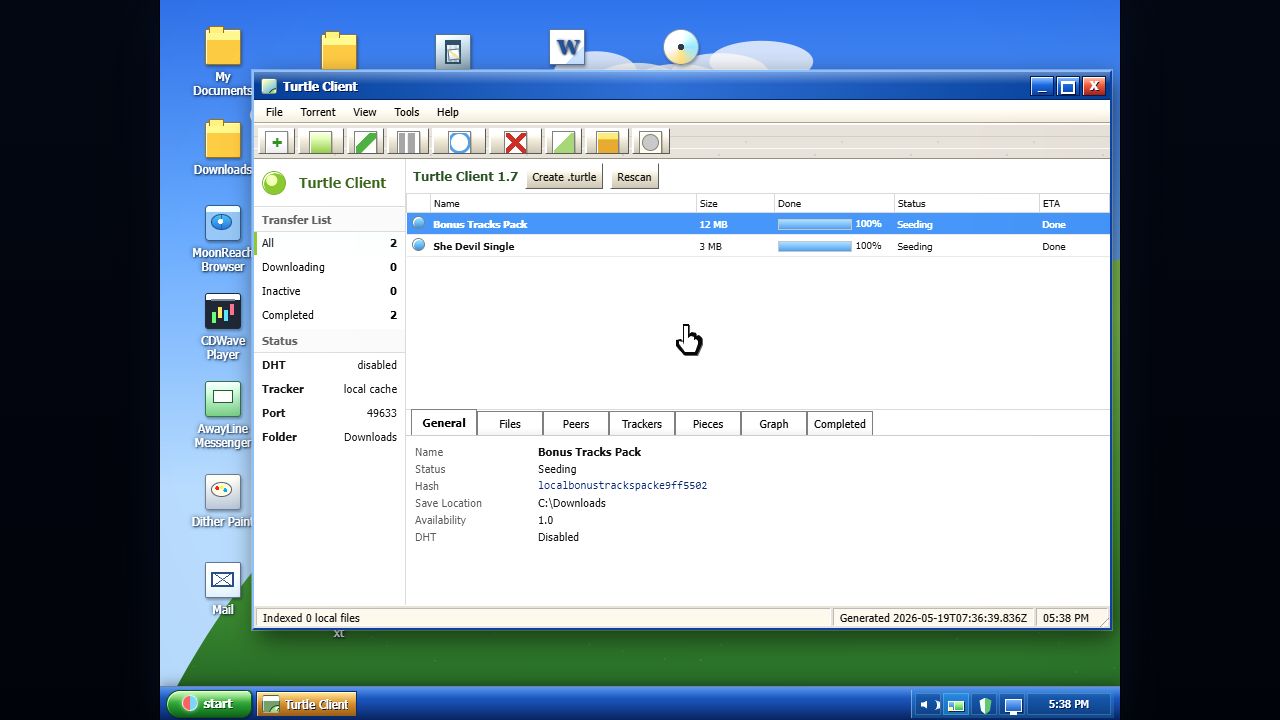Viewport: 1280px width, 720px height.
Task: Click the gray circle toolbar icon
Action: click(x=650, y=142)
